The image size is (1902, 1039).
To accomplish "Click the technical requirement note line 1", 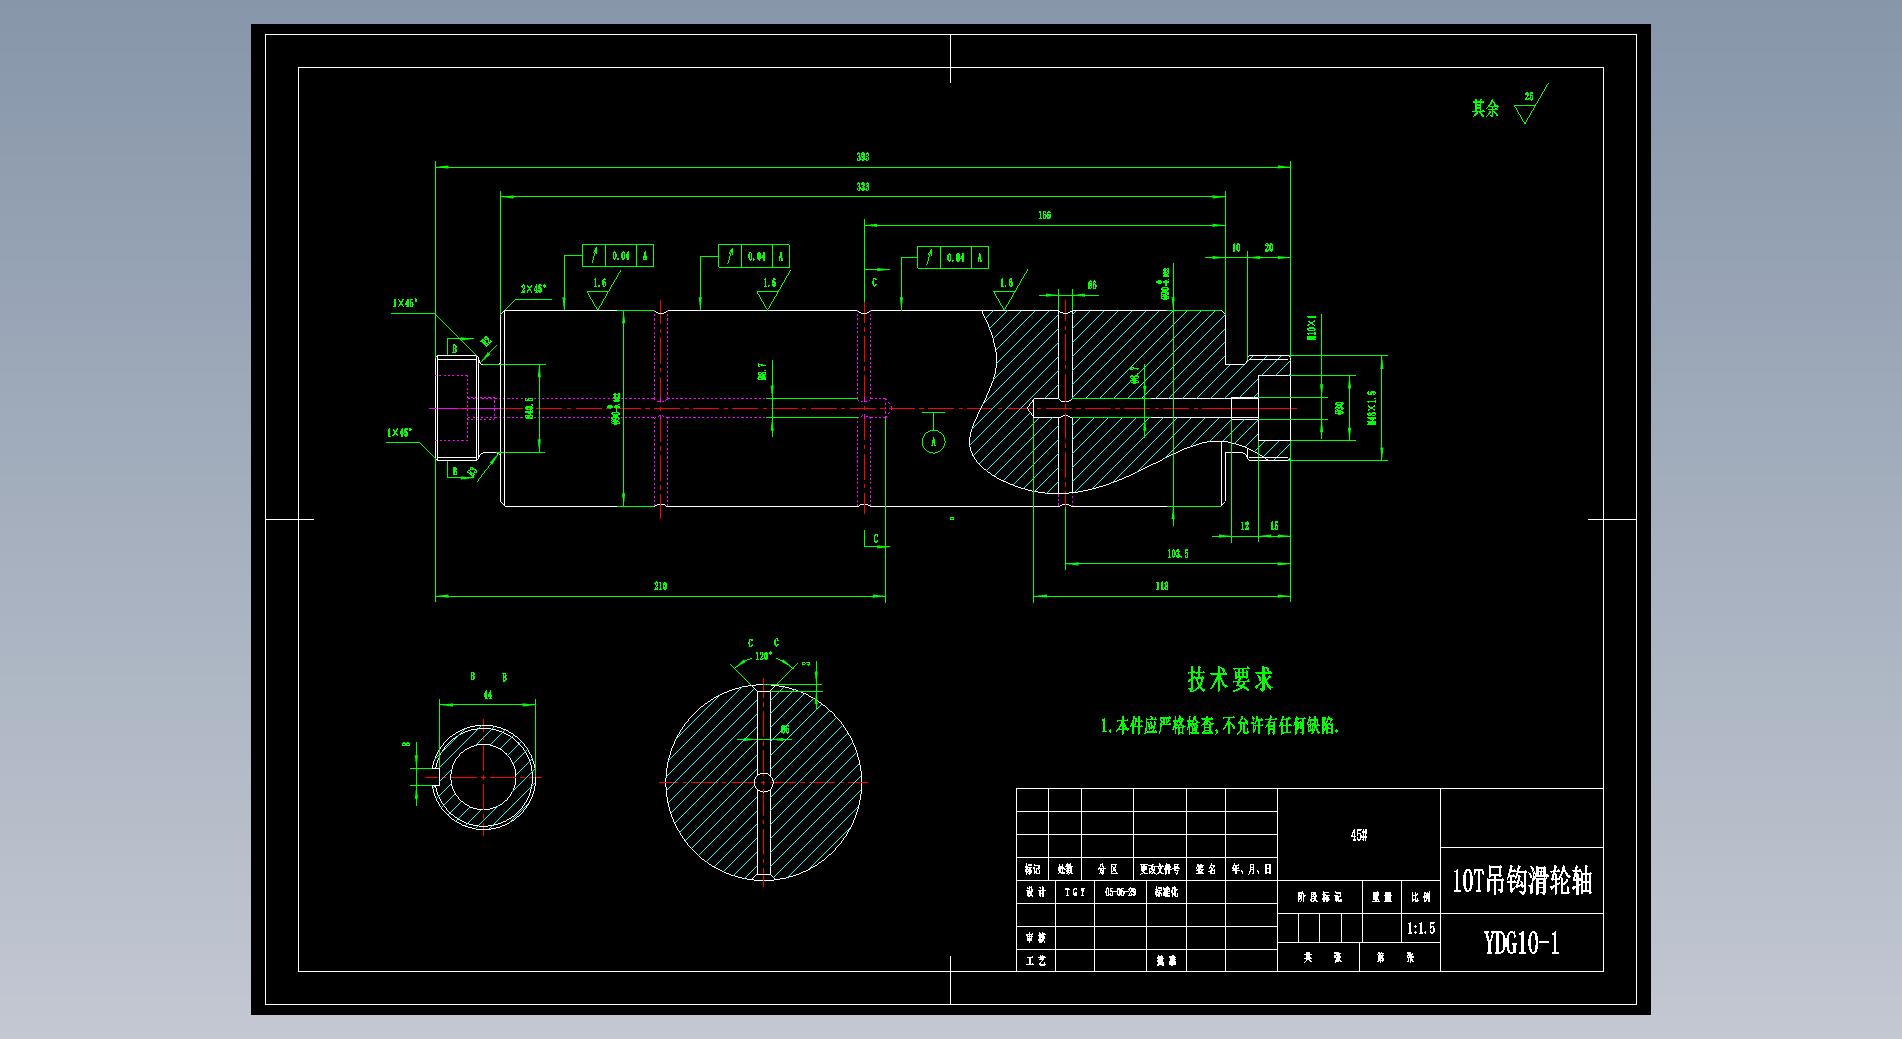I will pos(1219,727).
